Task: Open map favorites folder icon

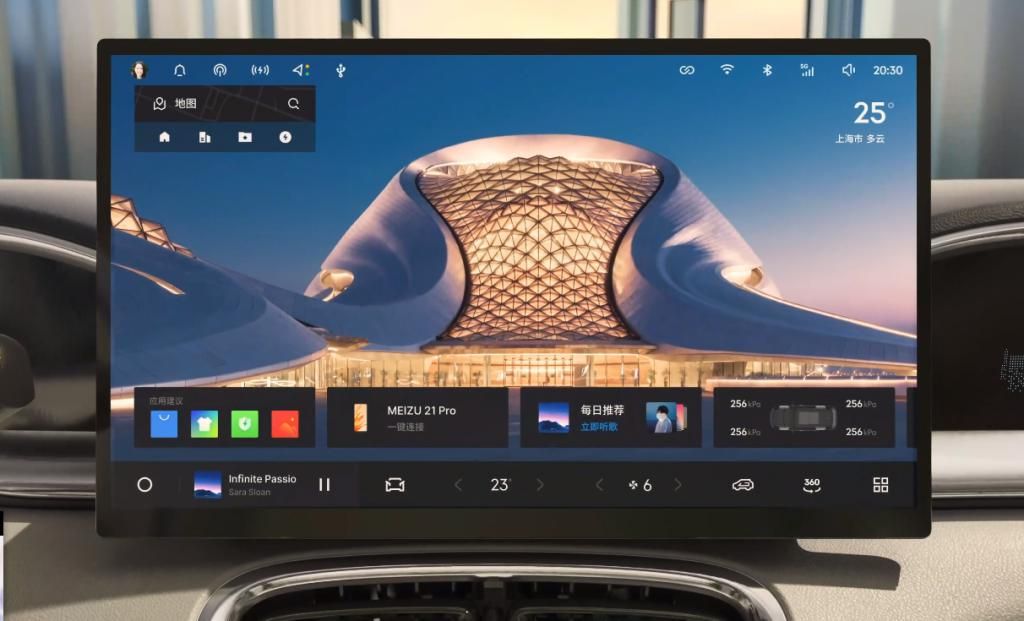Action: click(x=245, y=137)
